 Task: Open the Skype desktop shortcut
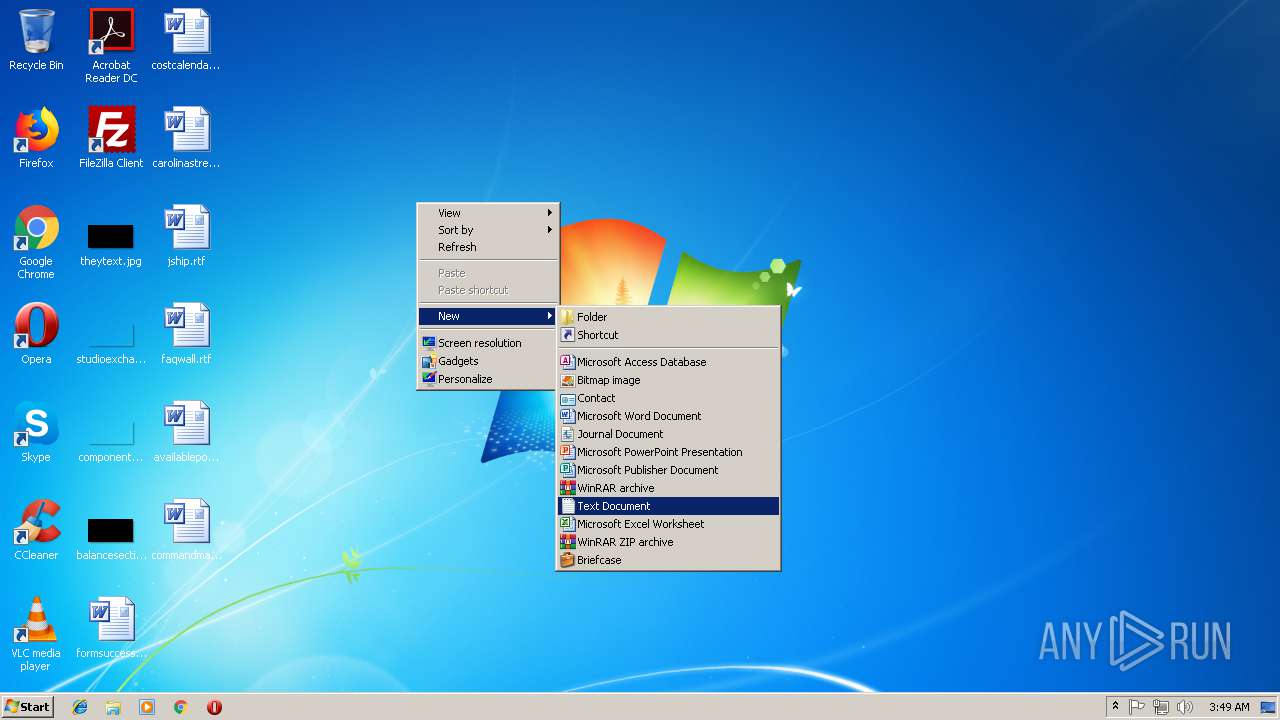pyautogui.click(x=36, y=432)
